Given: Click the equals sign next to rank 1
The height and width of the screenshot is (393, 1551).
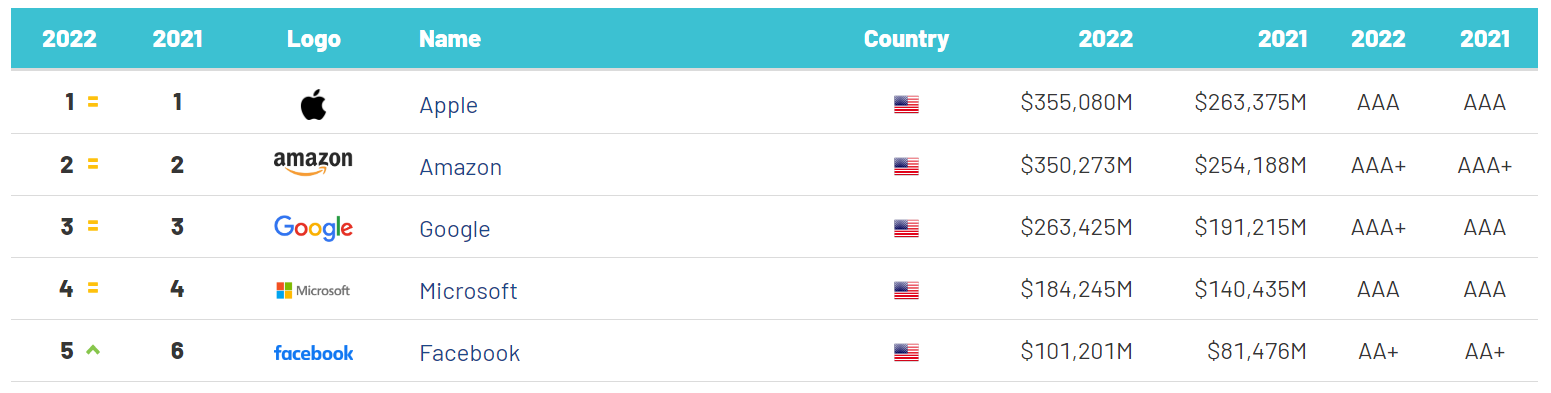Looking at the screenshot, I should pos(93,102).
